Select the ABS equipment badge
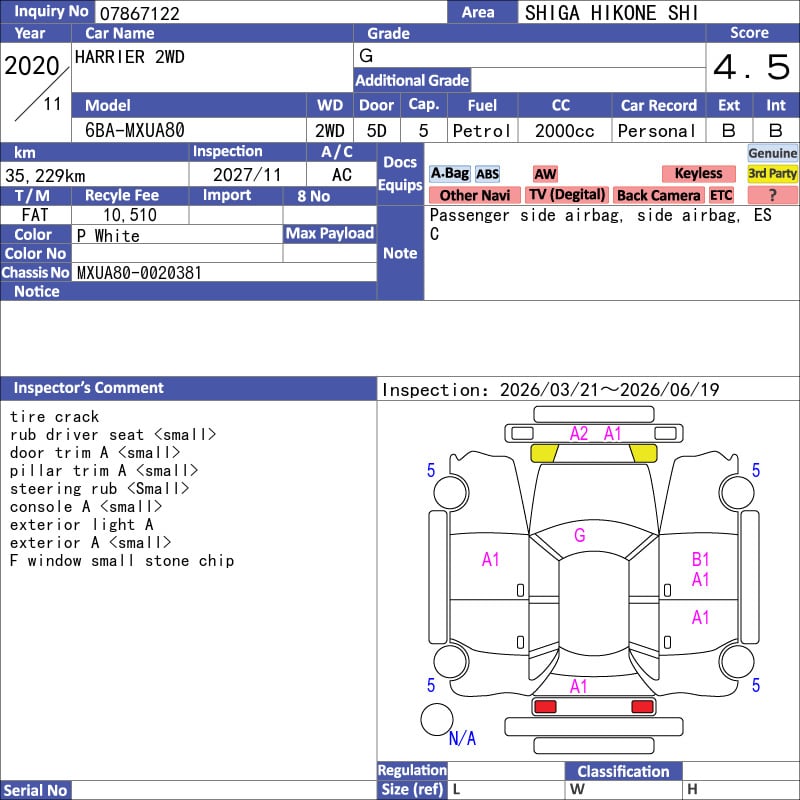The height and width of the screenshot is (800, 800). (x=487, y=174)
